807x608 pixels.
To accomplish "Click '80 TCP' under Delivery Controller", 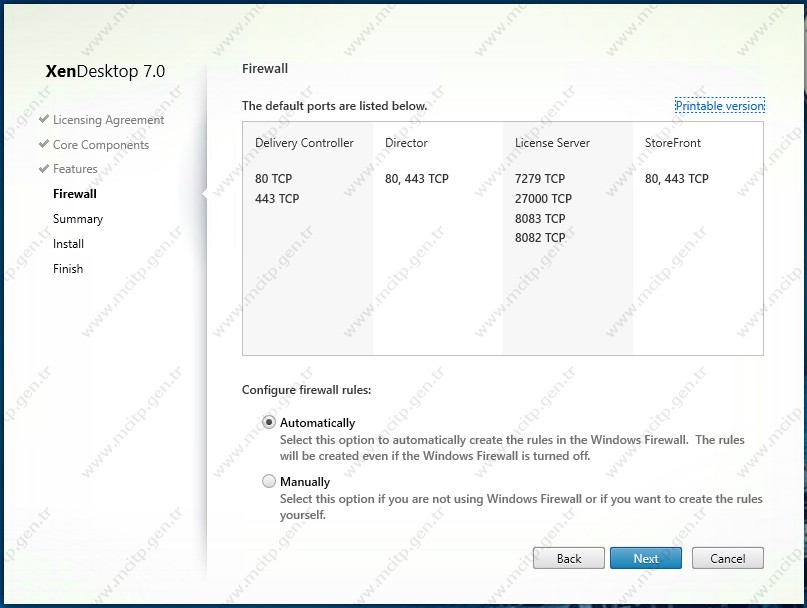I will [273, 179].
